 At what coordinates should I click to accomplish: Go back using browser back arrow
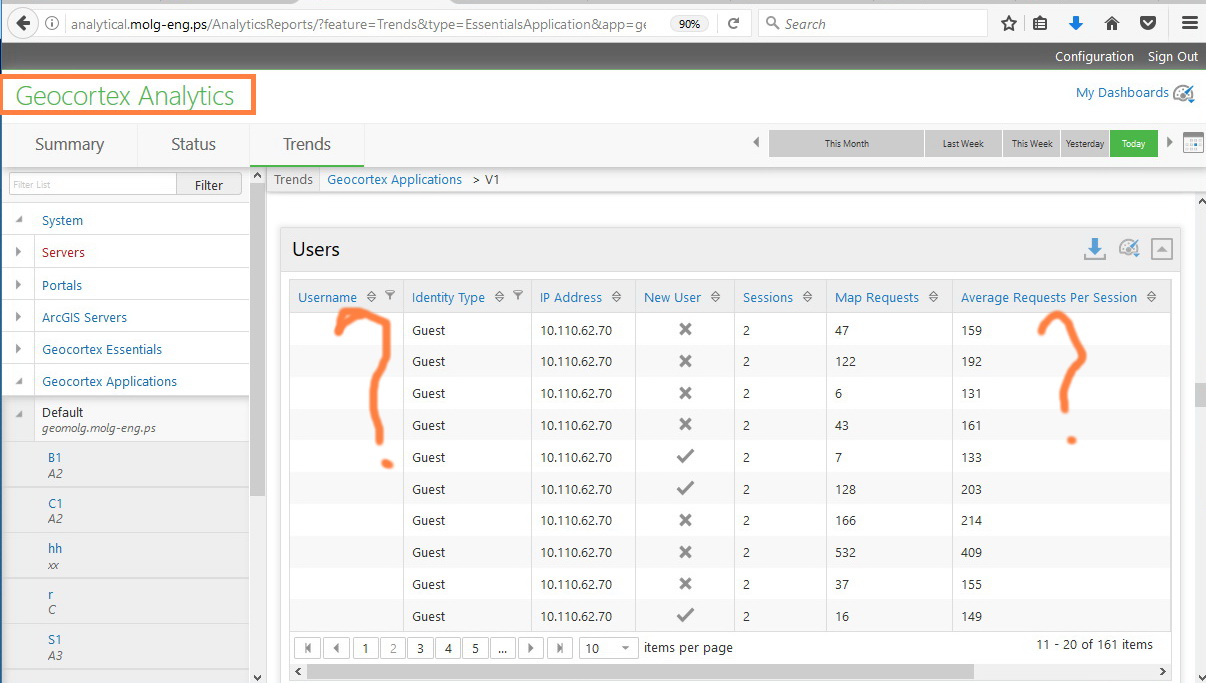(x=21, y=22)
